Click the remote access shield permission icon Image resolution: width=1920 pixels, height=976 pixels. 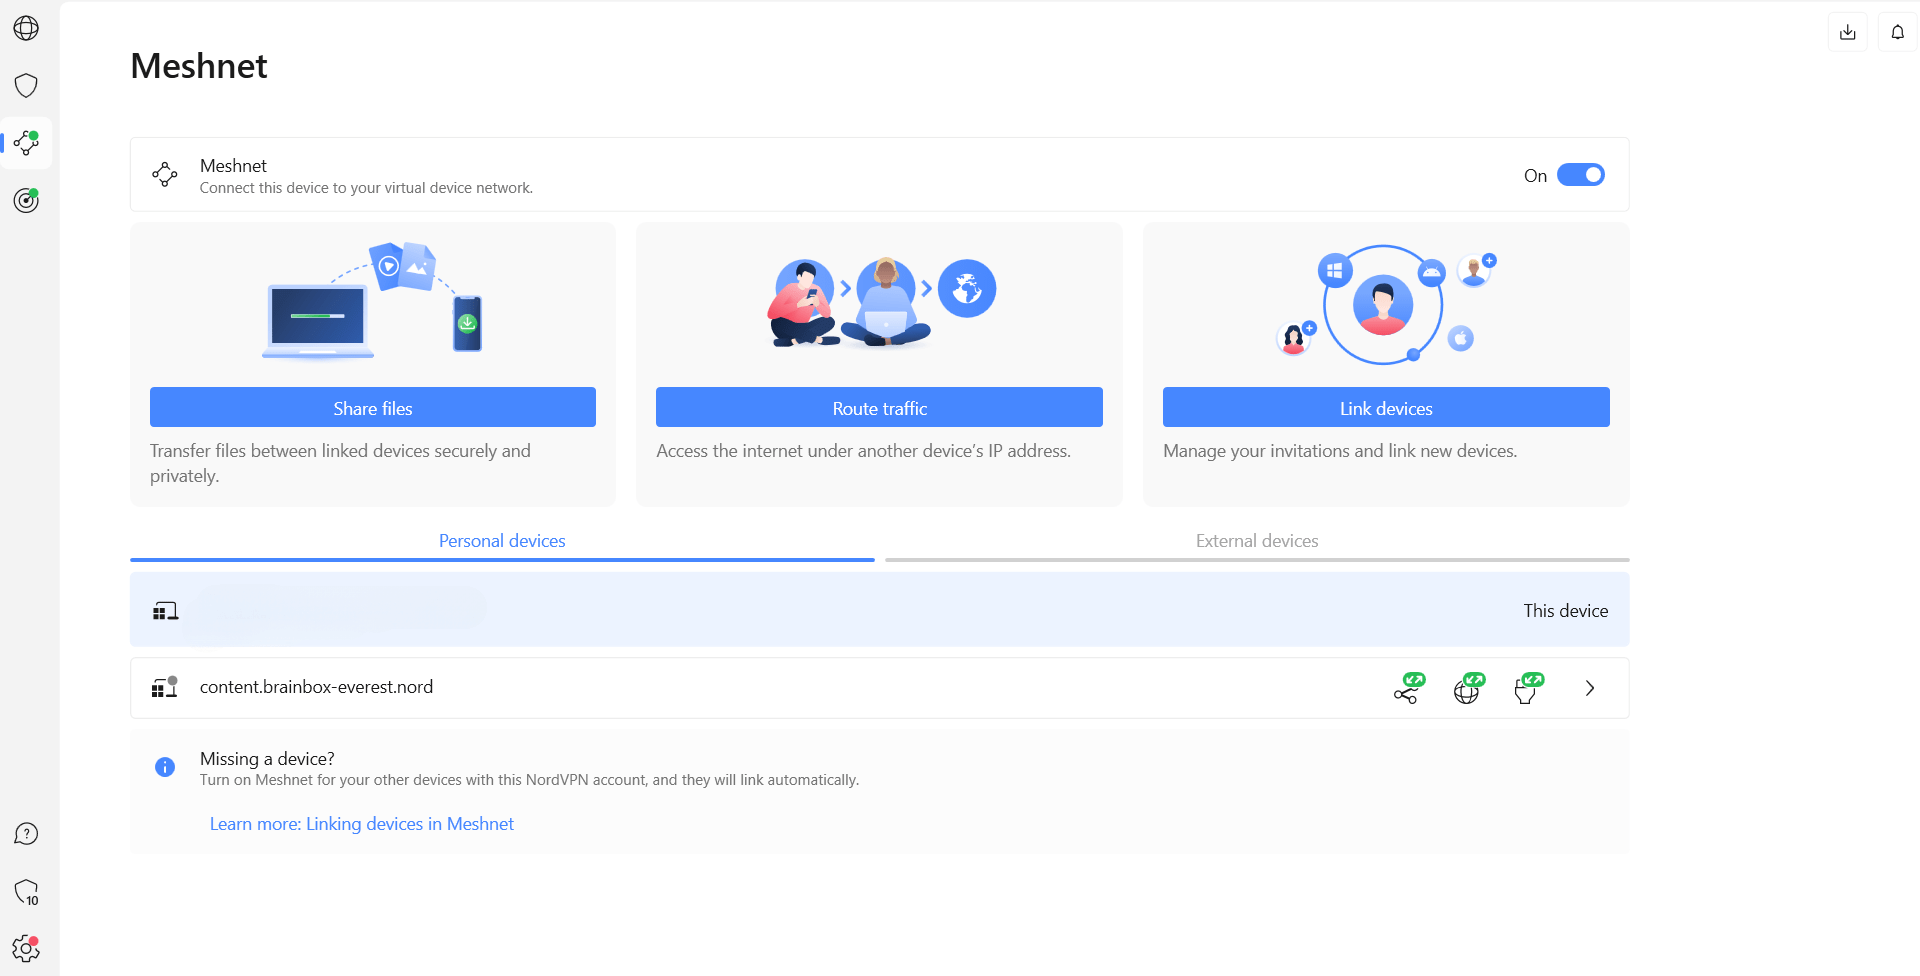click(1529, 688)
